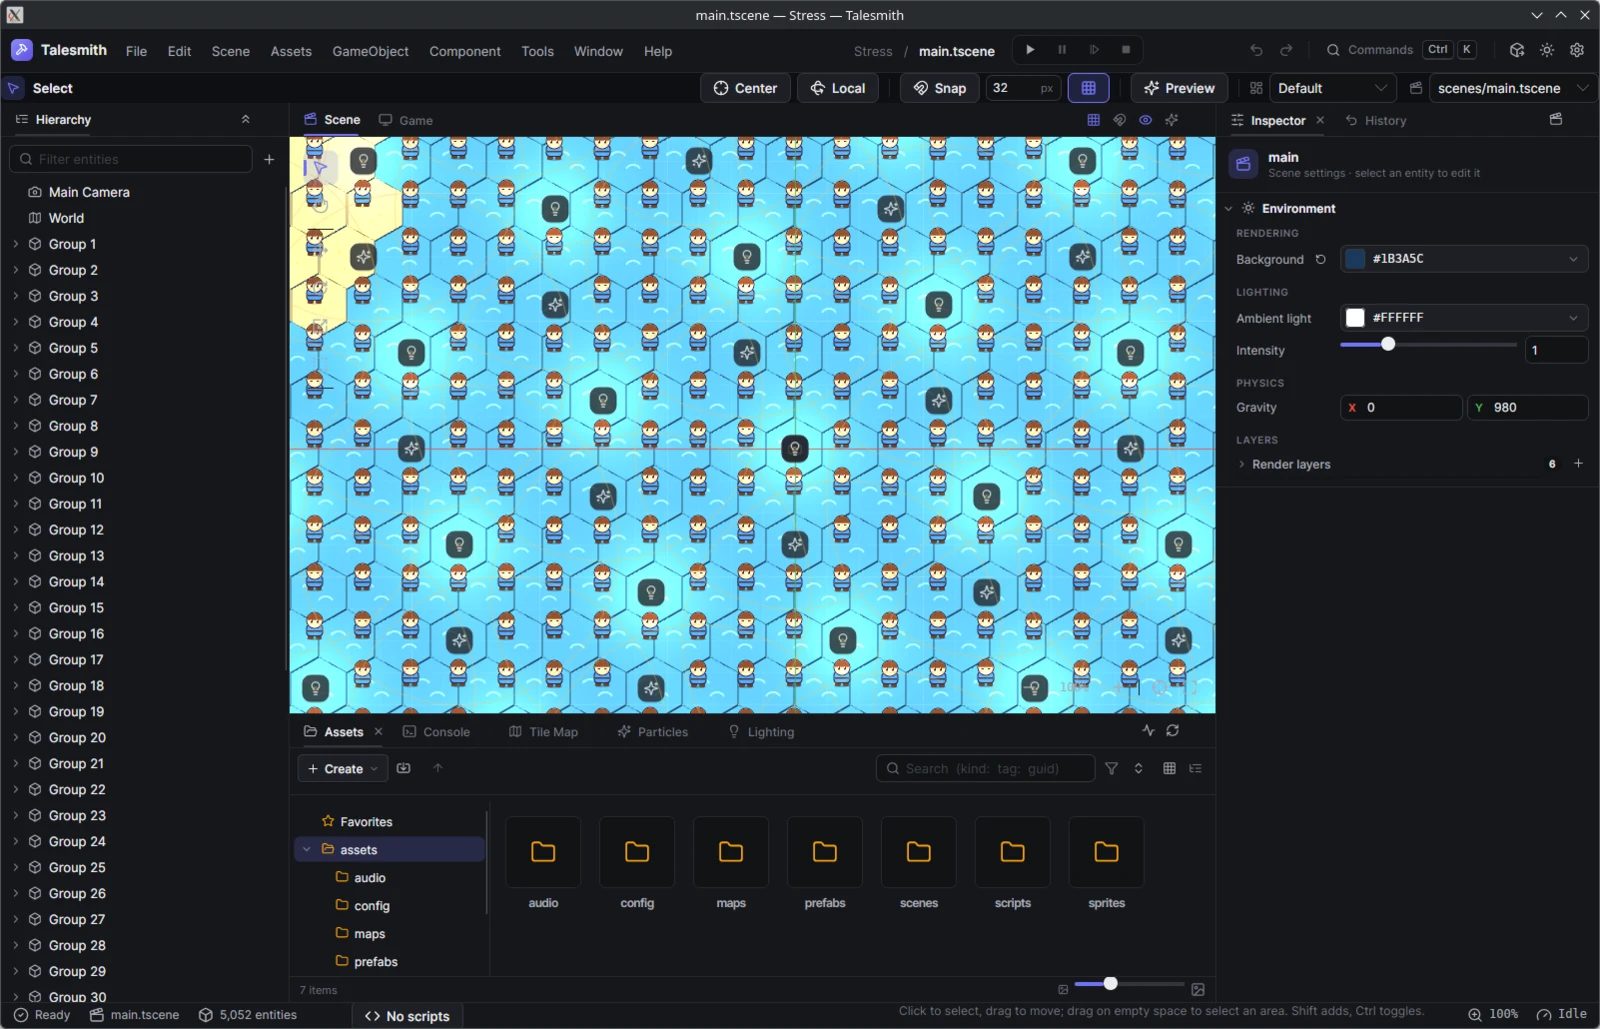The image size is (1600, 1029).
Task: Undo the last action via the undo arrow
Action: (1256, 50)
